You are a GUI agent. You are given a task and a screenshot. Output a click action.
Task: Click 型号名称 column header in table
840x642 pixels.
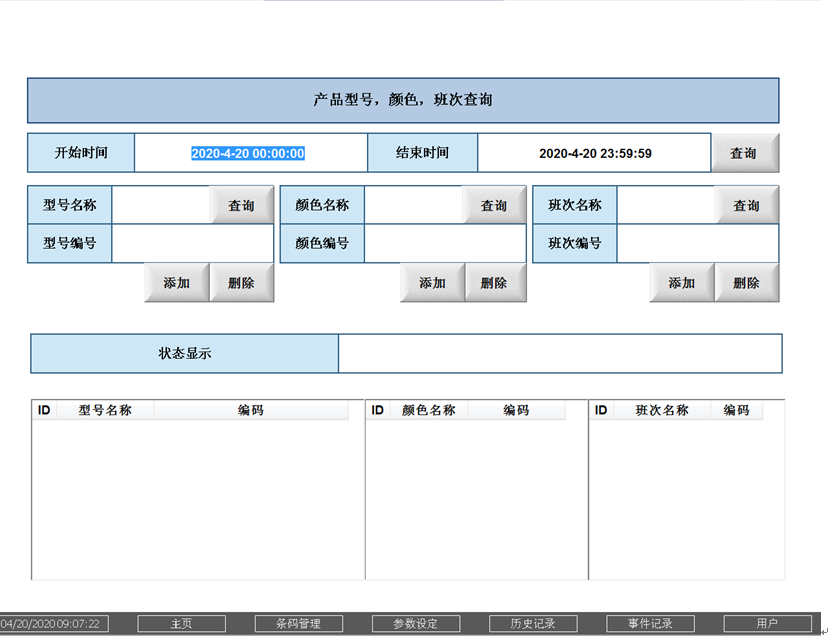[x=105, y=410]
